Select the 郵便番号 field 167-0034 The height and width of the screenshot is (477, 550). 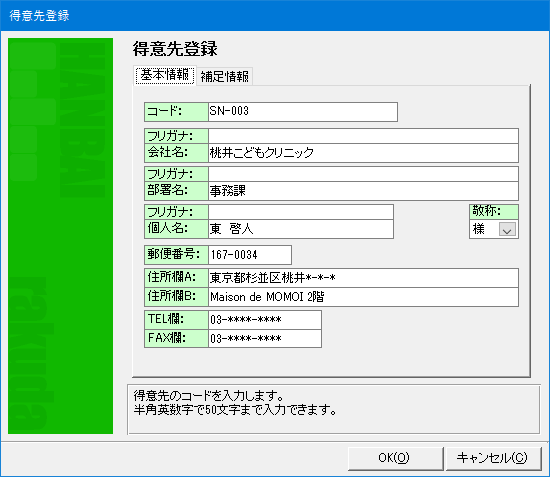[250, 255]
